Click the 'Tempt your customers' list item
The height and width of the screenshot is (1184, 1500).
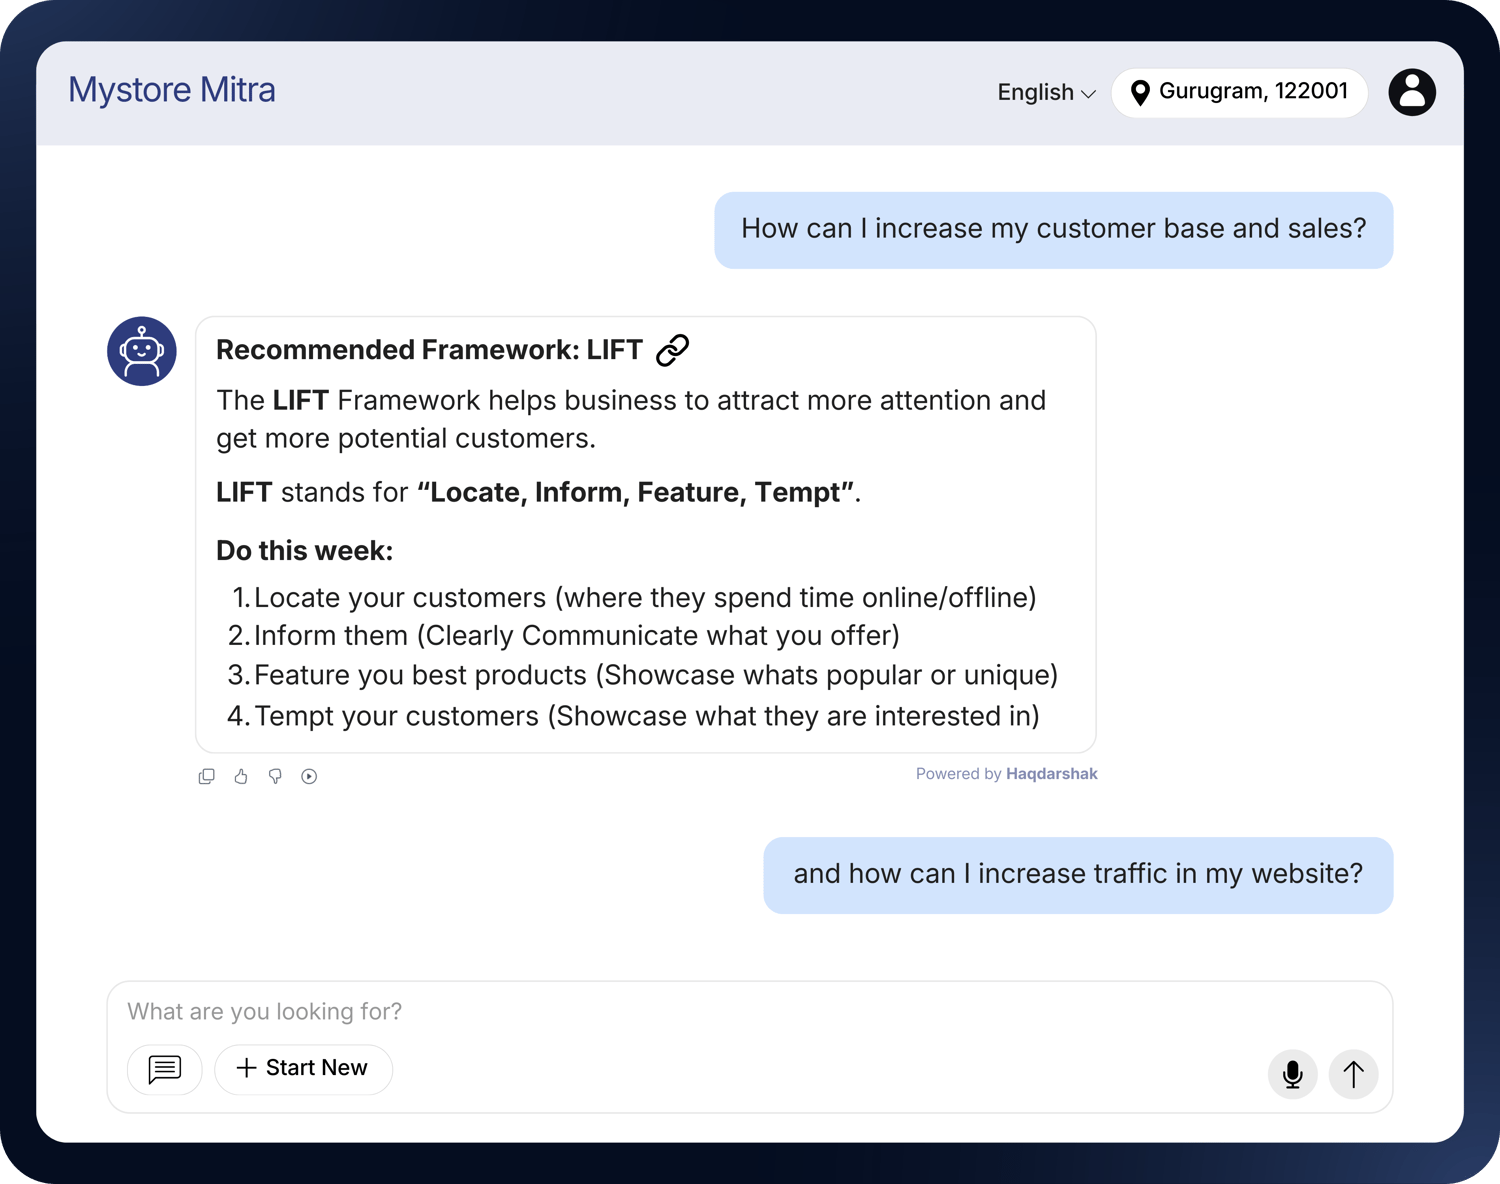tap(646, 716)
